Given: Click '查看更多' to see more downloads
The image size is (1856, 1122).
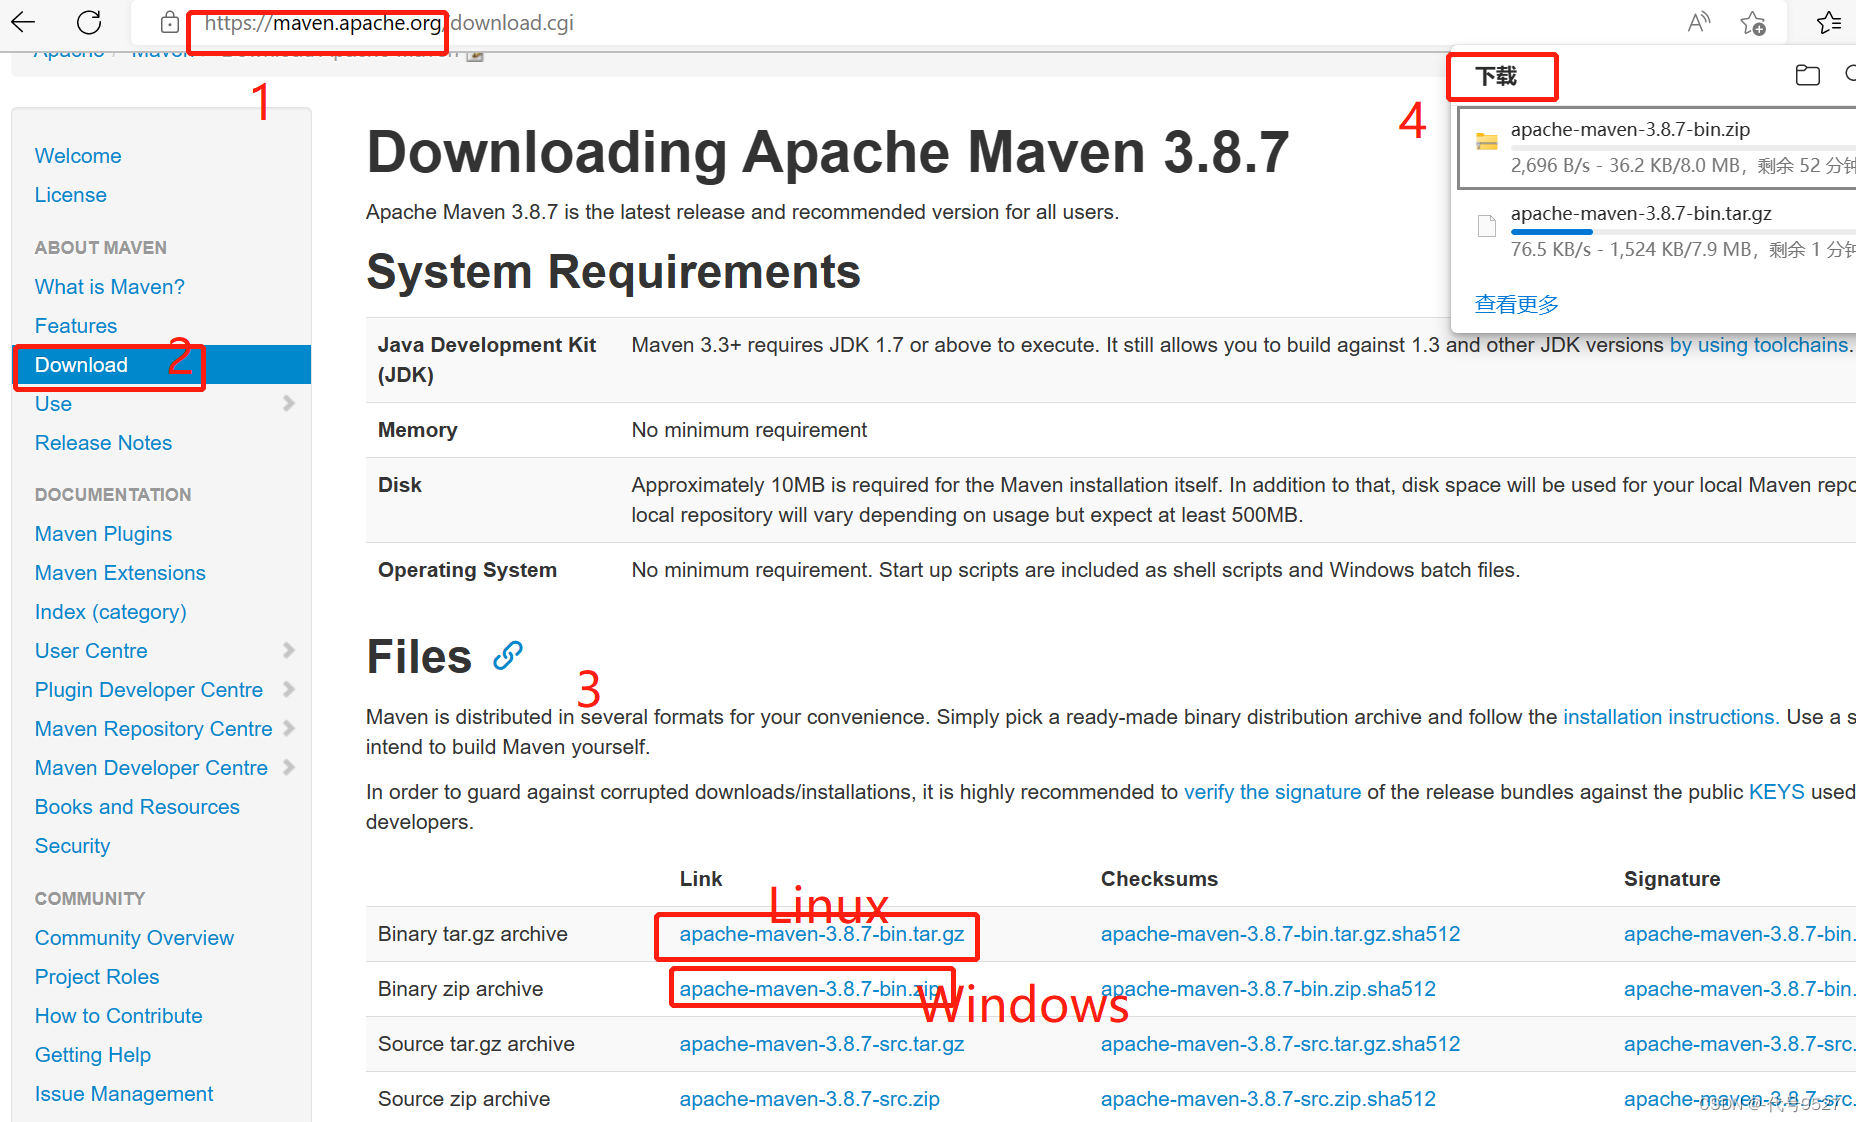Looking at the screenshot, I should [1517, 304].
